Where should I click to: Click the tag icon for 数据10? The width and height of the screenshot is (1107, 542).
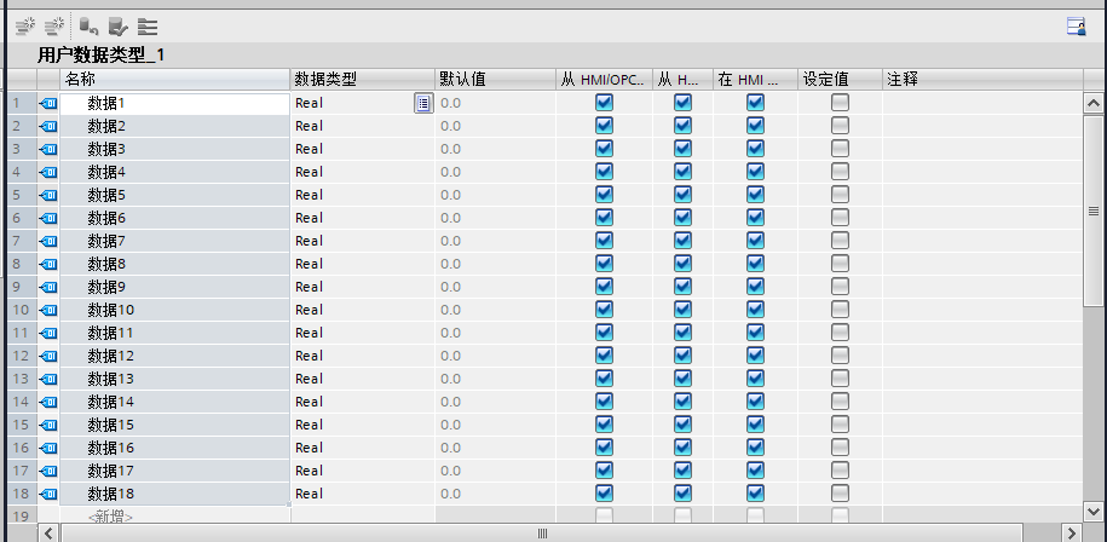[48, 310]
